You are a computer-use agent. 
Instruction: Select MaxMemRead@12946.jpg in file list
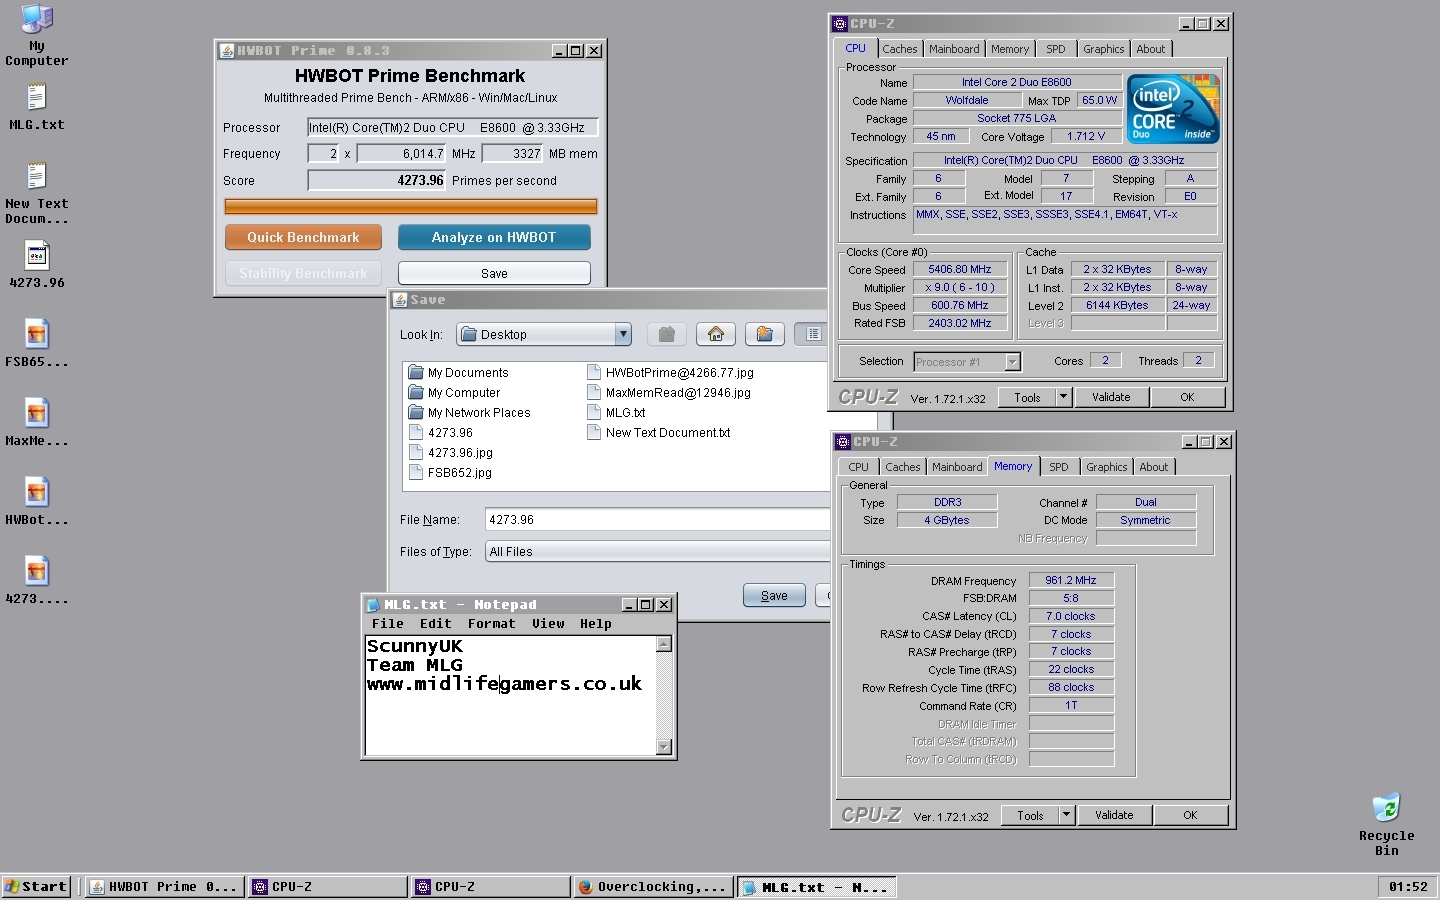click(669, 393)
